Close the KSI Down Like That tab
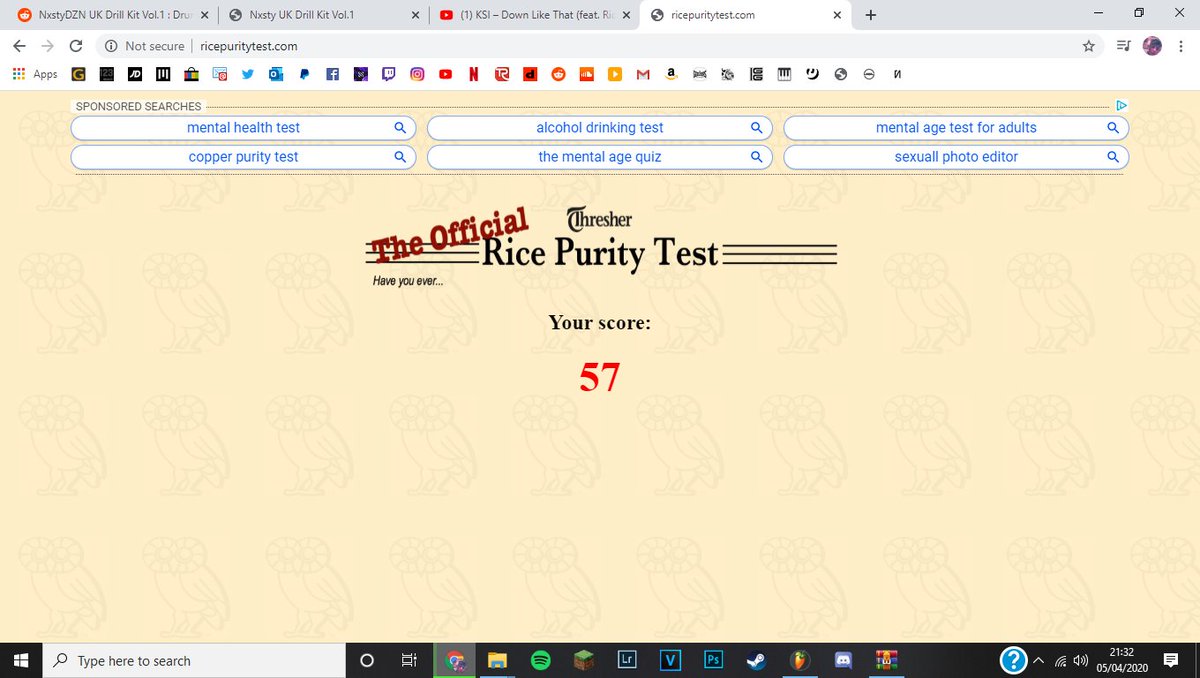The width and height of the screenshot is (1200, 678). pos(626,15)
